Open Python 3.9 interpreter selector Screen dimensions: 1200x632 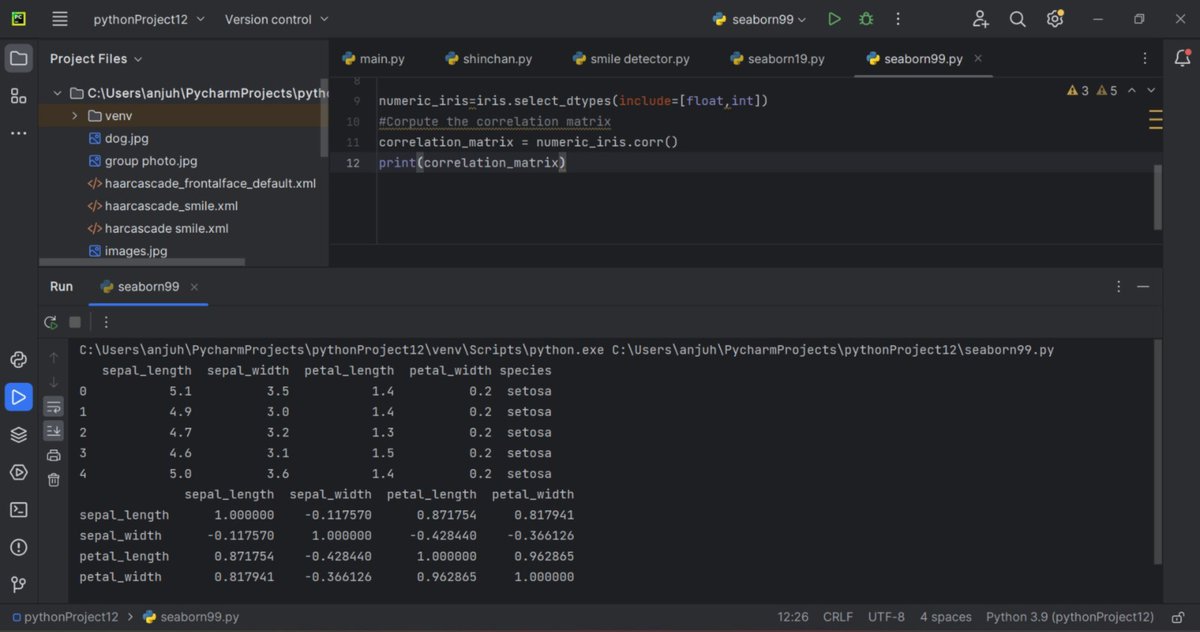pos(1070,617)
